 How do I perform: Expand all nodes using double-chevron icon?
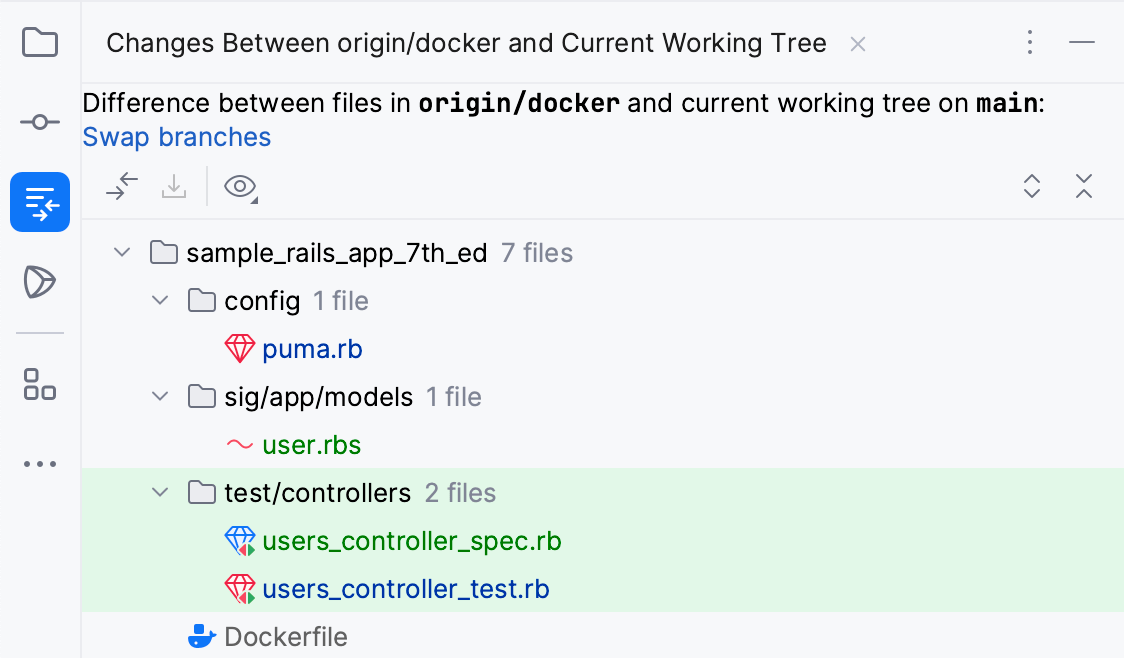click(1031, 186)
